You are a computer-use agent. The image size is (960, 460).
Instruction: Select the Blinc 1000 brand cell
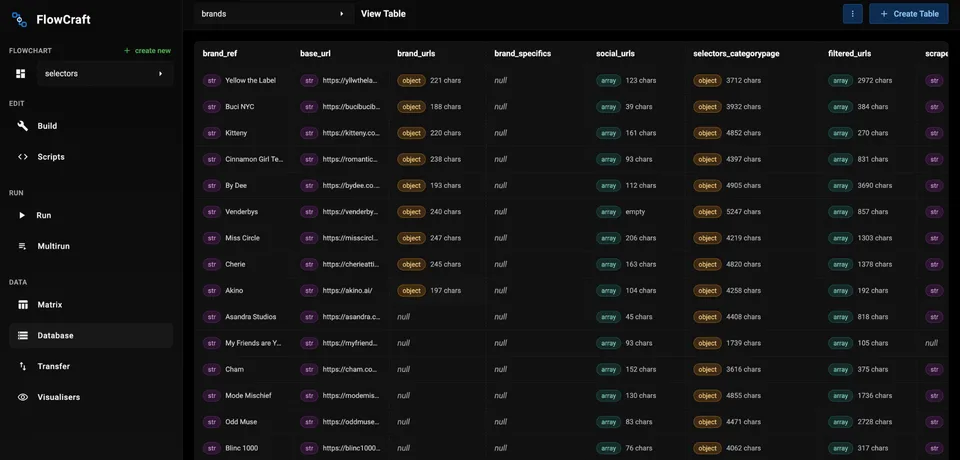(242, 448)
